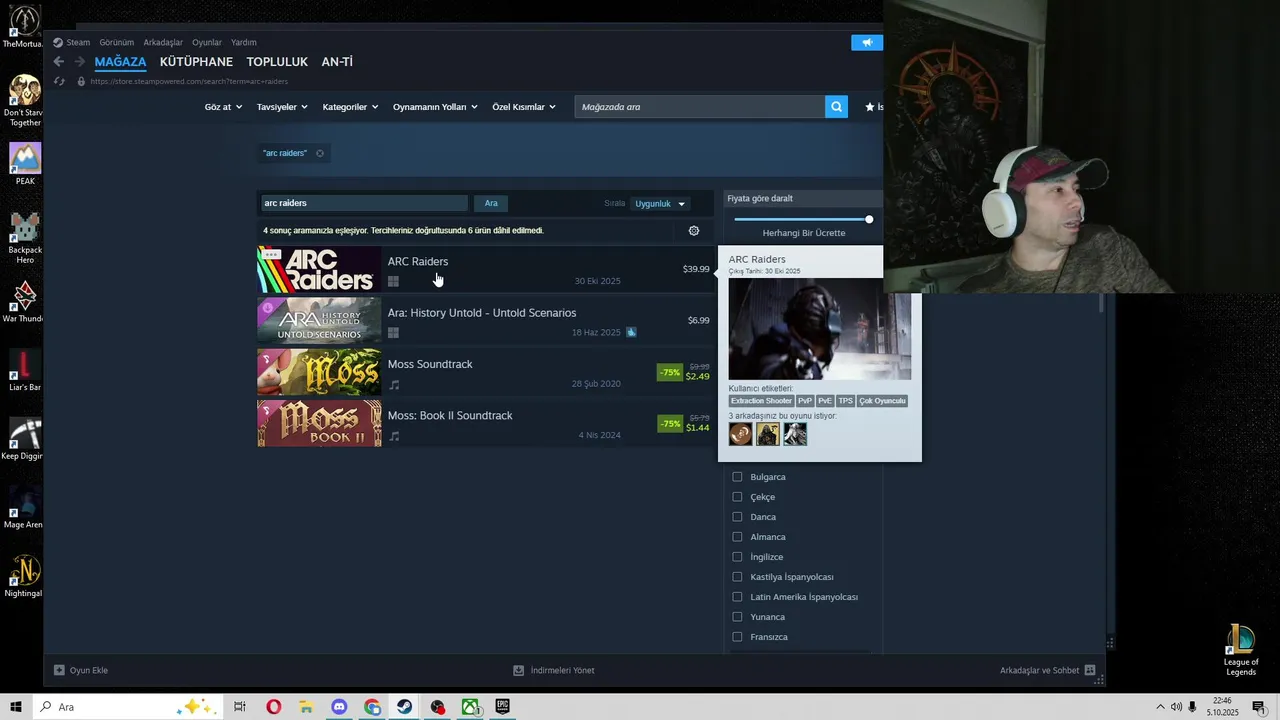
Task: Open Task View on the taskbar
Action: [x=240, y=707]
